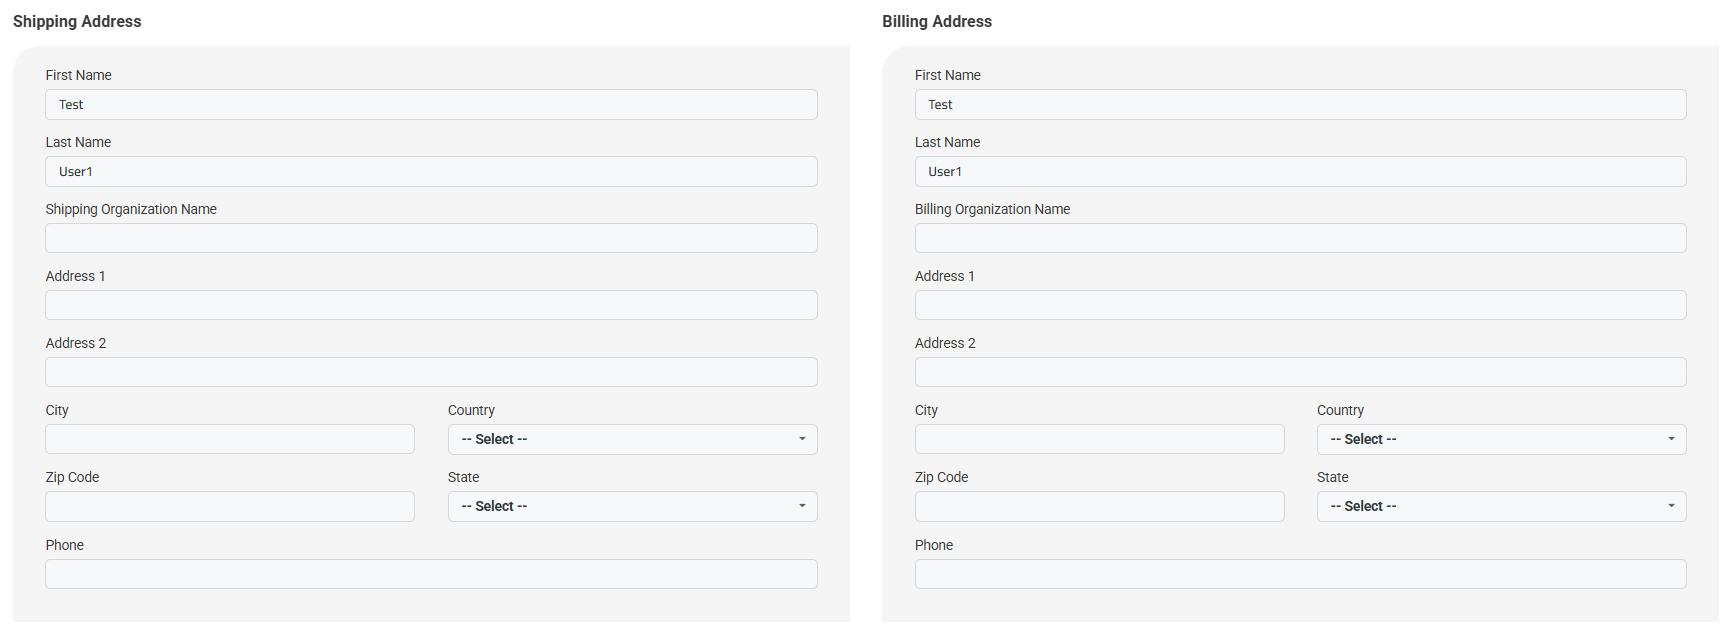The width and height of the screenshot is (1731, 634).
Task: Click the Shipping Address 2 field
Action: 431,372
